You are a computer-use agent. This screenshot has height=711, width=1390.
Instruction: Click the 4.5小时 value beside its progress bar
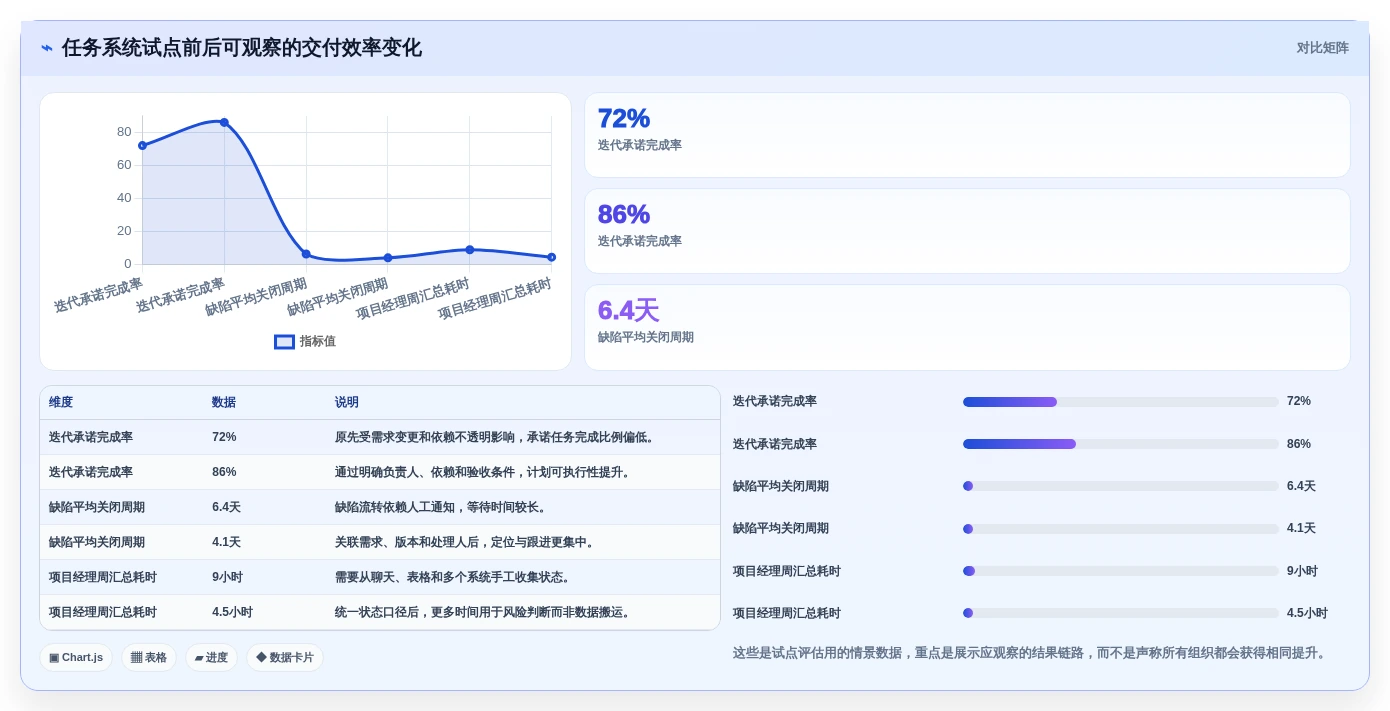tap(1307, 613)
